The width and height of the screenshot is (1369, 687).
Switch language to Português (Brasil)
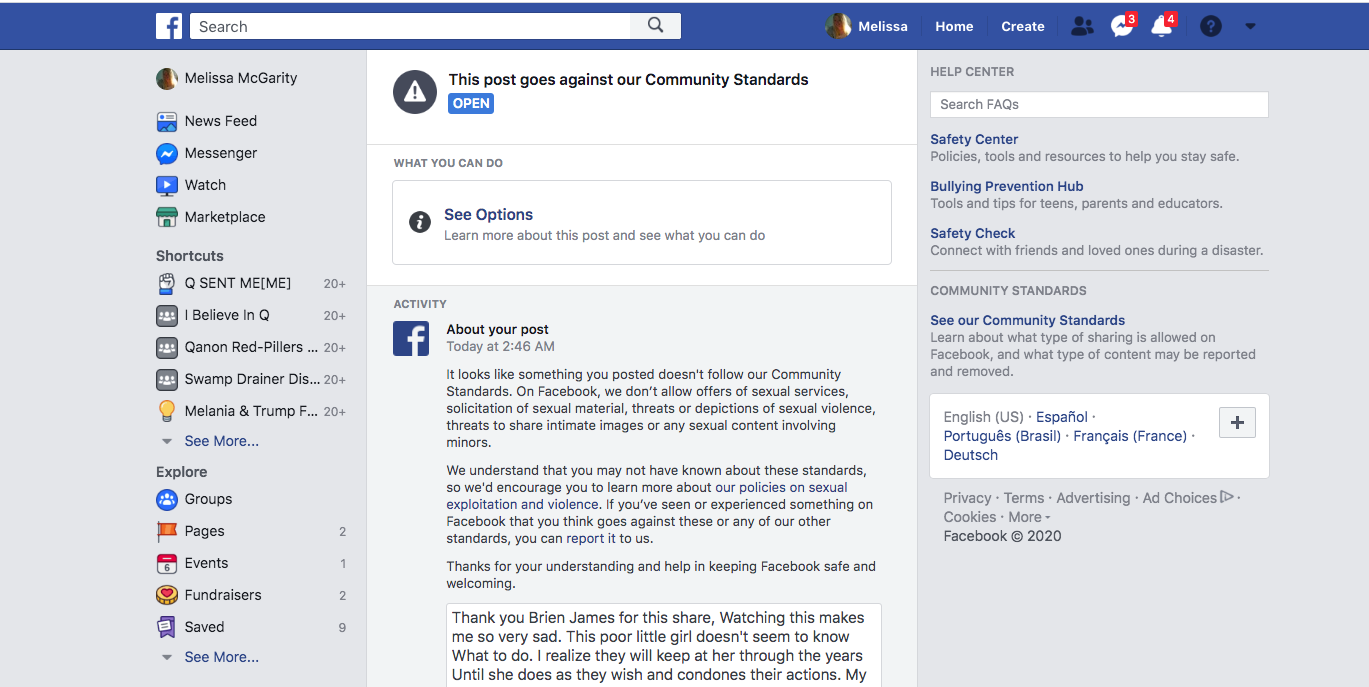click(1002, 436)
